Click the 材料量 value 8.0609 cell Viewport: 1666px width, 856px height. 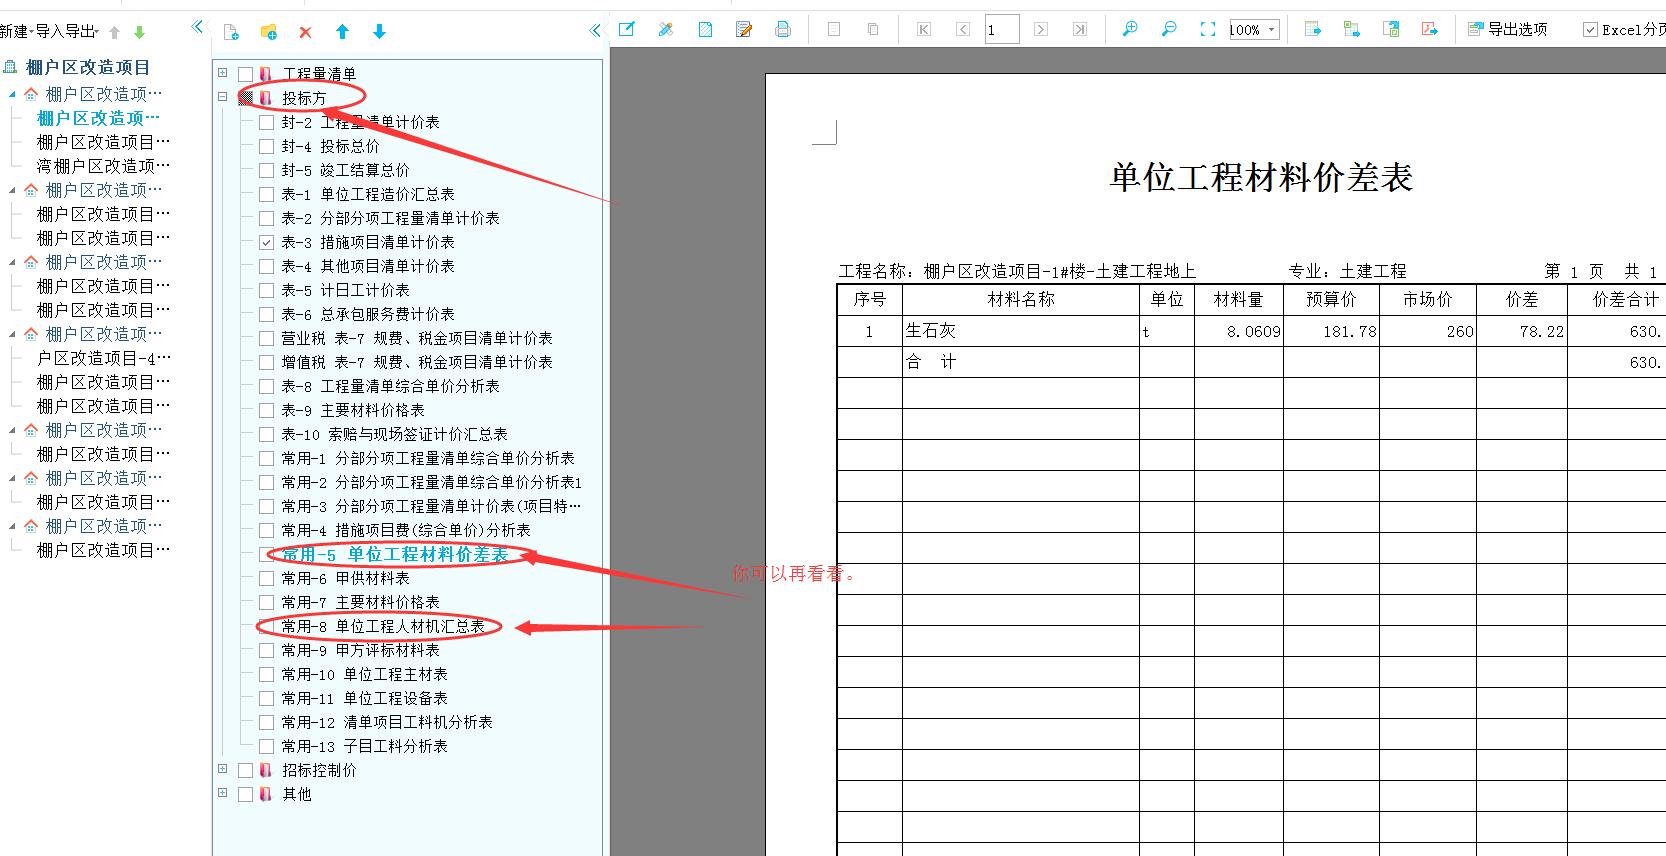click(x=1238, y=331)
